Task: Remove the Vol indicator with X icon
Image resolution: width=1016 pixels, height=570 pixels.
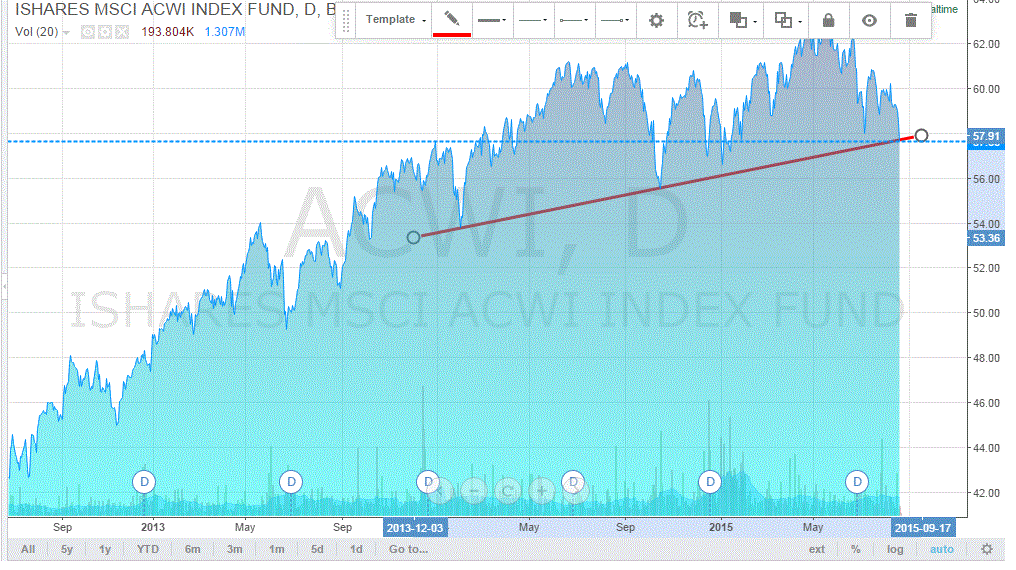Action: click(121, 32)
